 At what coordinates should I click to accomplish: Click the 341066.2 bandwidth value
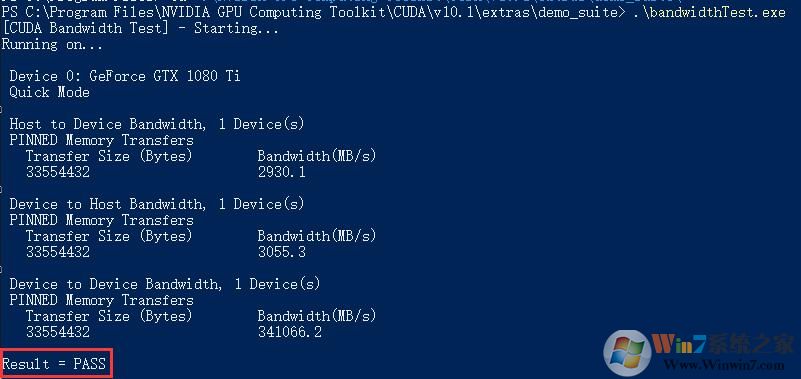coord(290,332)
